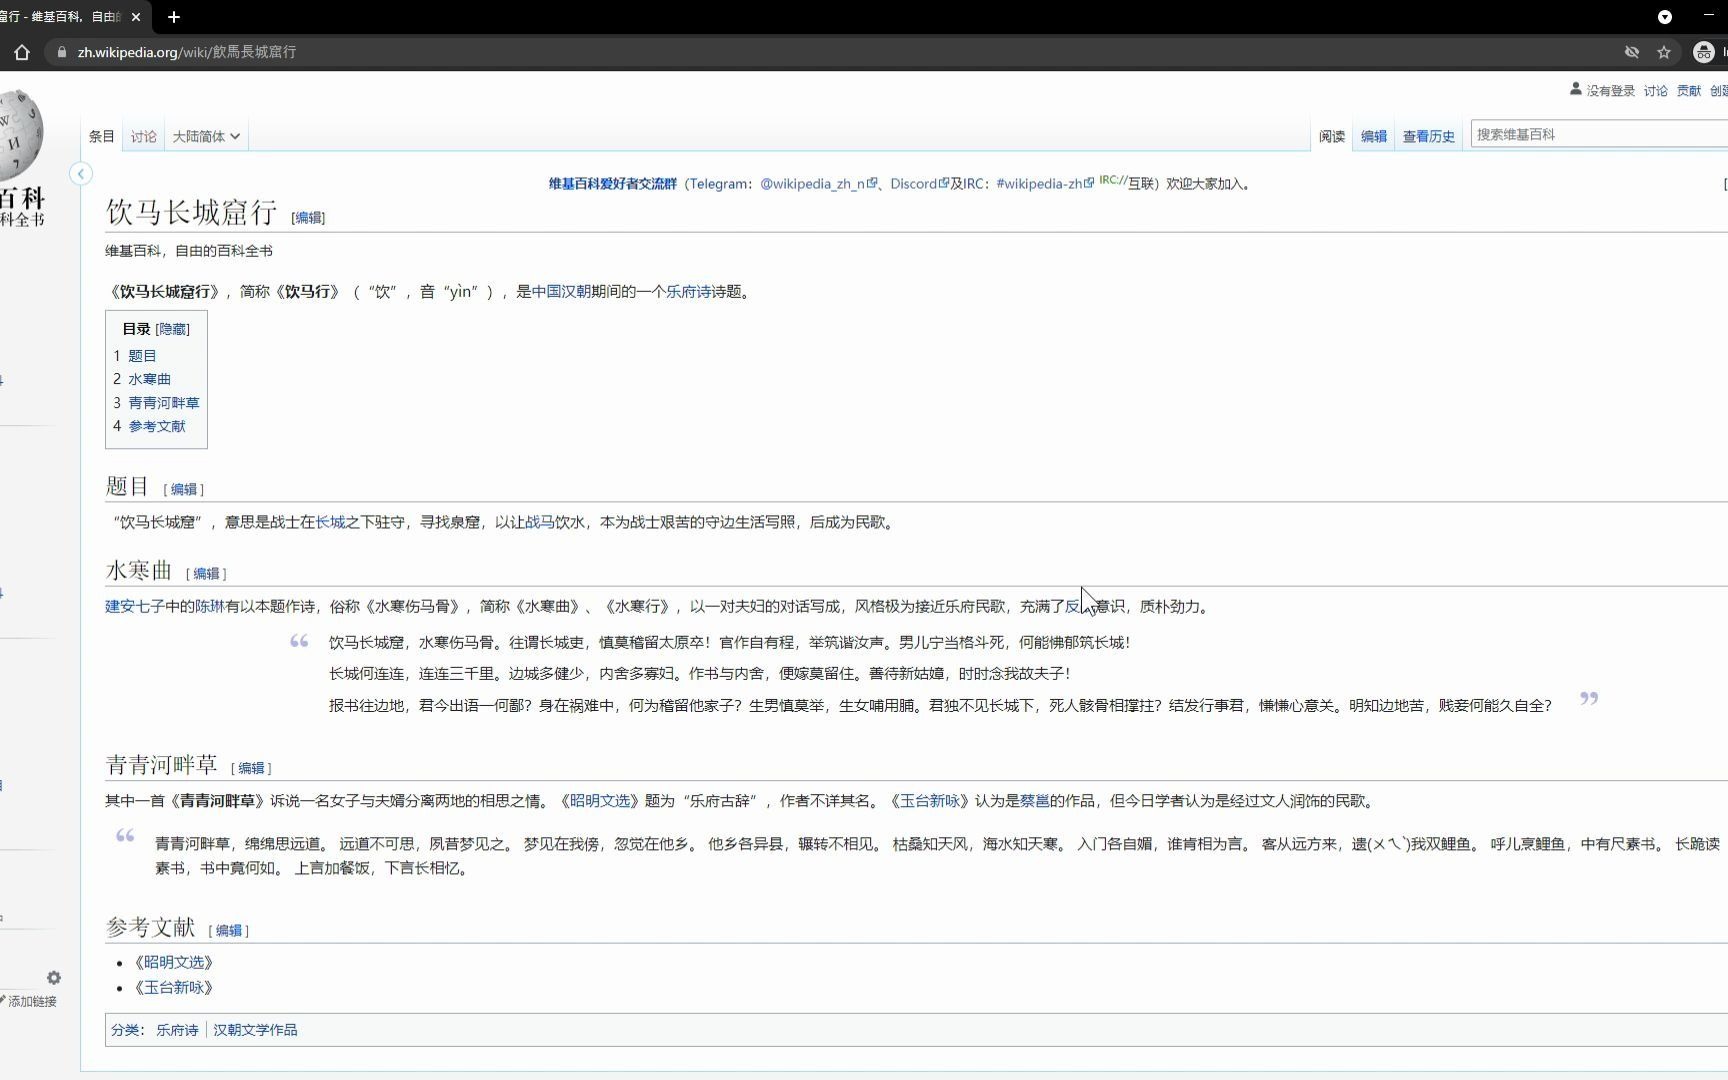Click the 搜索维基百科 search field

pyautogui.click(x=1598, y=134)
